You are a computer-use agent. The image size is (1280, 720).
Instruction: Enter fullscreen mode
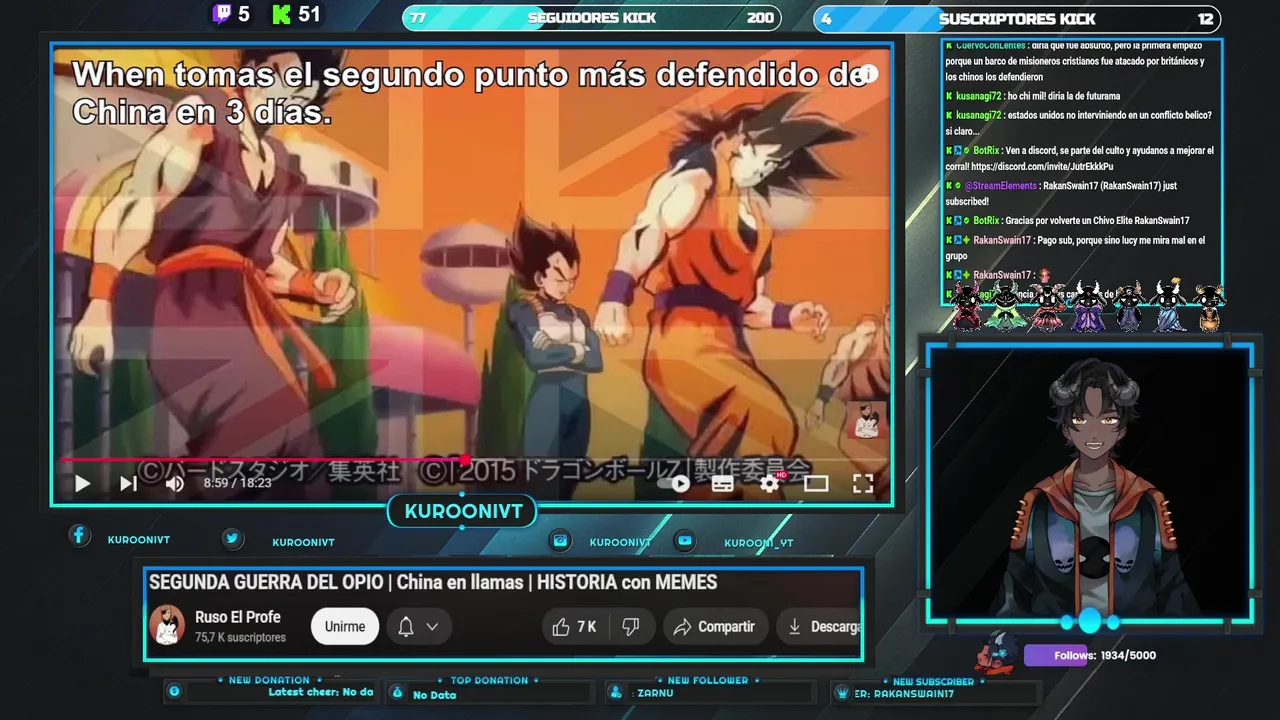point(862,484)
